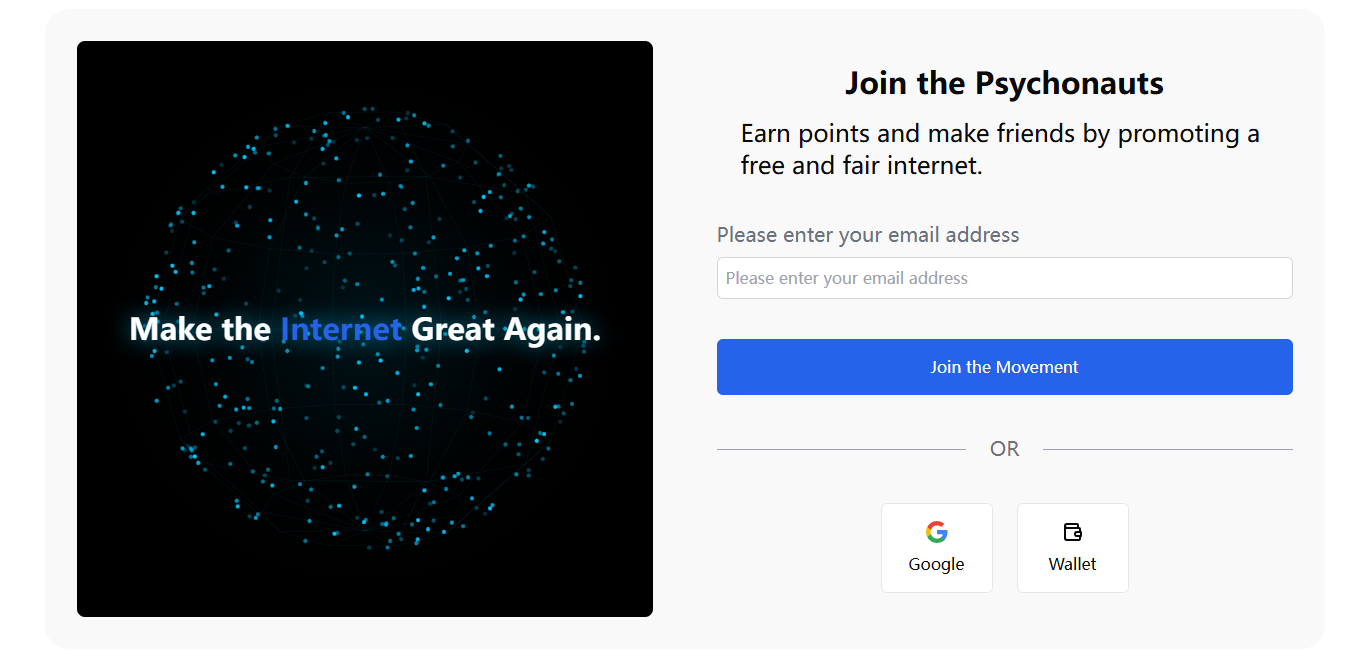Click the email address label above the field

[867, 235]
